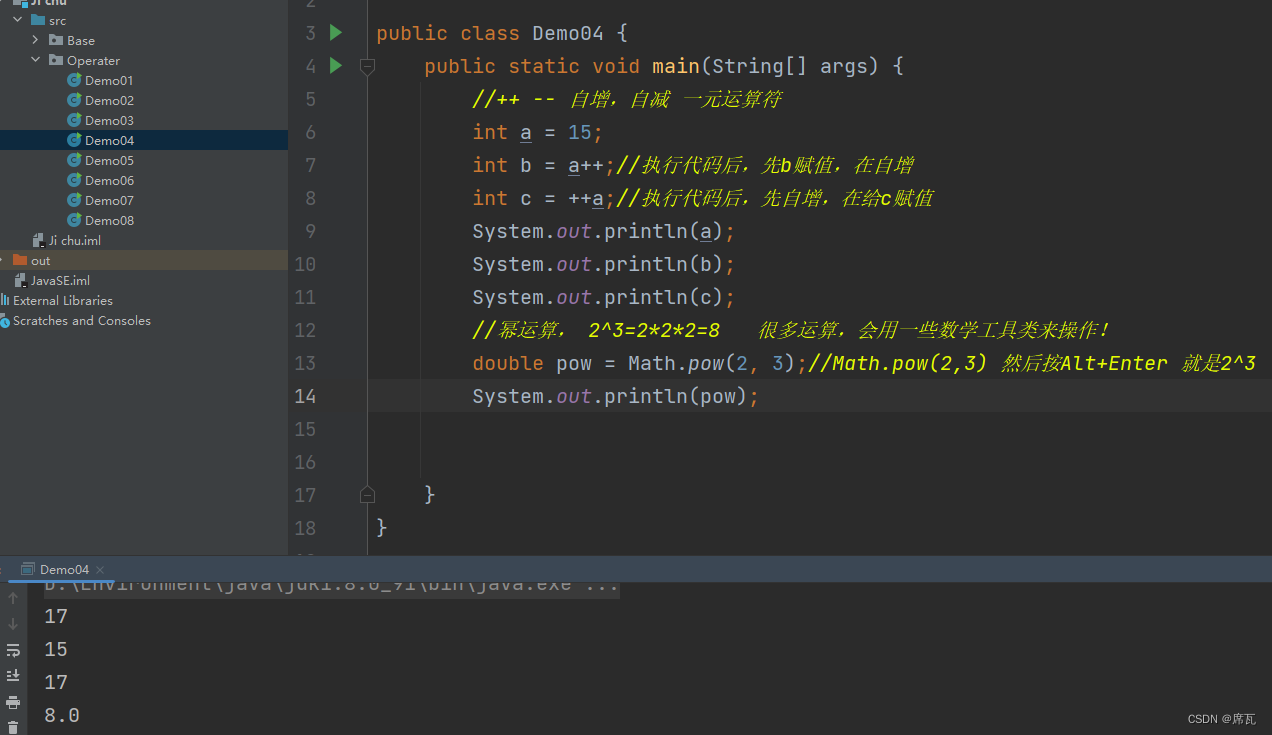This screenshot has width=1272, height=735.
Task: Select the out folder
Action: click(40, 260)
